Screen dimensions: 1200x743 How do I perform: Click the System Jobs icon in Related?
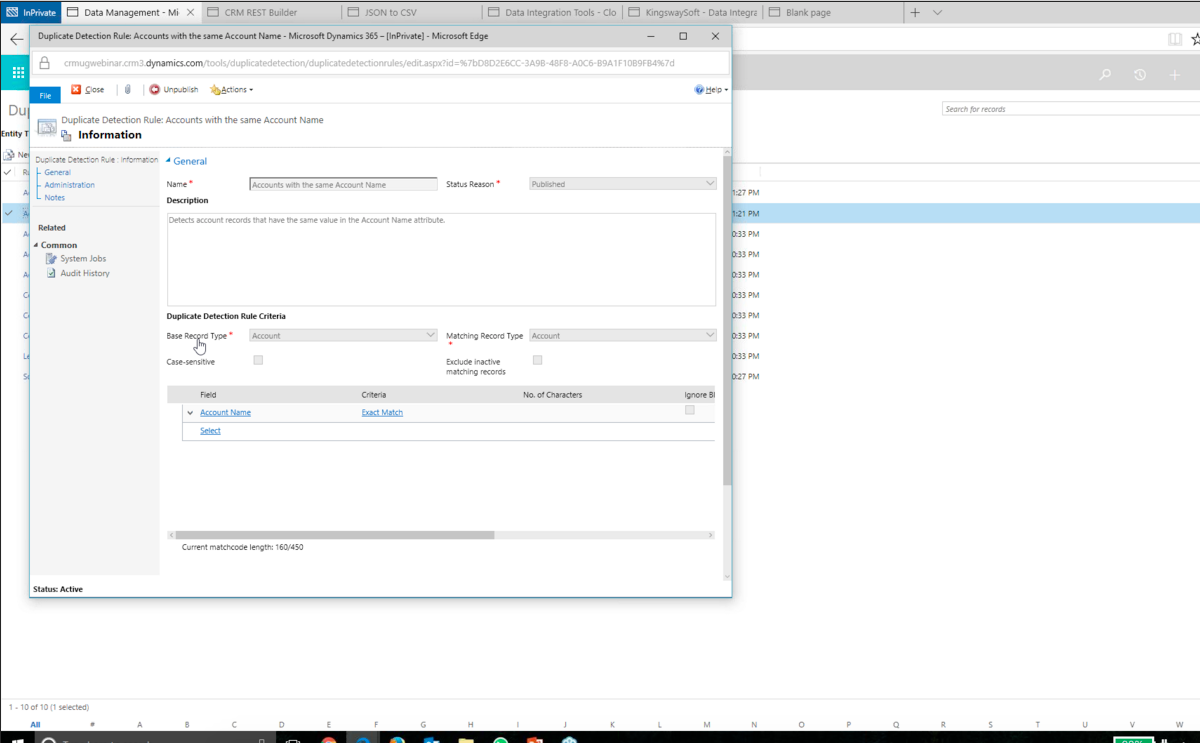[x=51, y=259]
